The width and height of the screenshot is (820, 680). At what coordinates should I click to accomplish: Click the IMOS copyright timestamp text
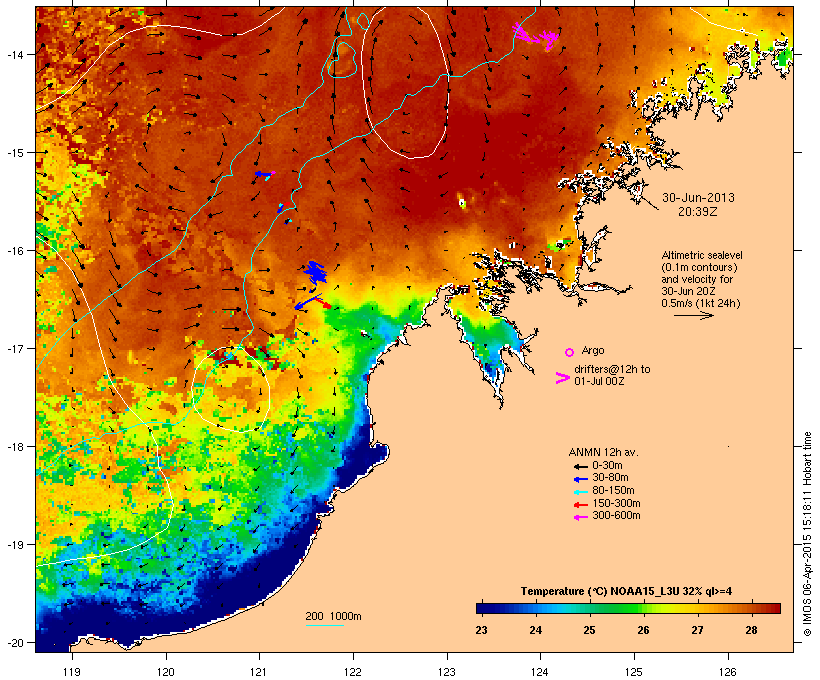pyautogui.click(x=807, y=534)
